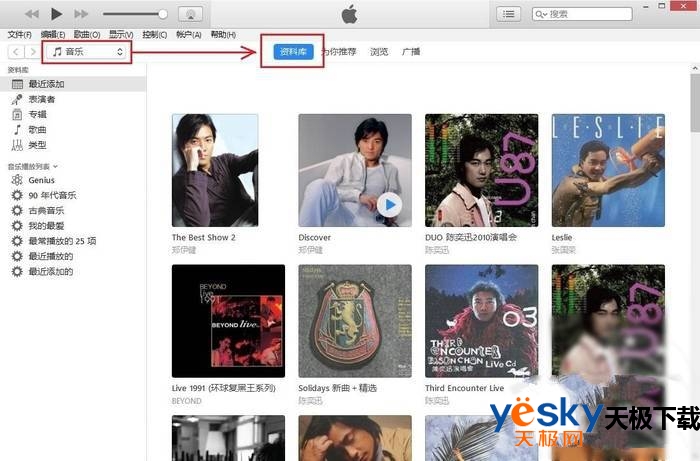Image resolution: width=700 pixels, height=461 pixels.
Task: Click the rewind previous track button
Action: (x=31, y=14)
